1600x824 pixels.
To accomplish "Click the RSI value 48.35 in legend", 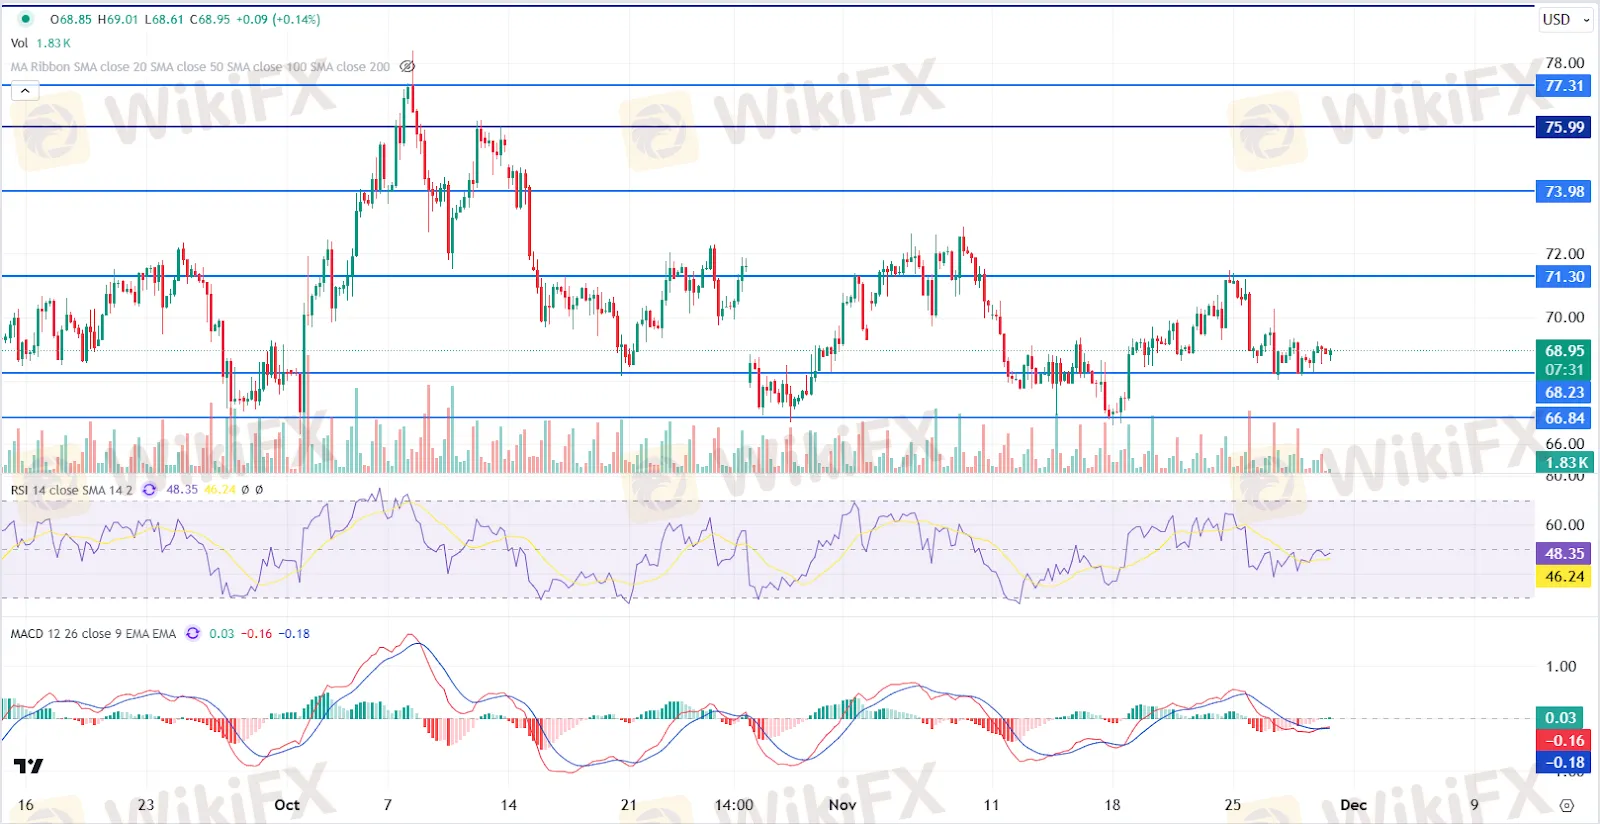I will [x=182, y=490].
